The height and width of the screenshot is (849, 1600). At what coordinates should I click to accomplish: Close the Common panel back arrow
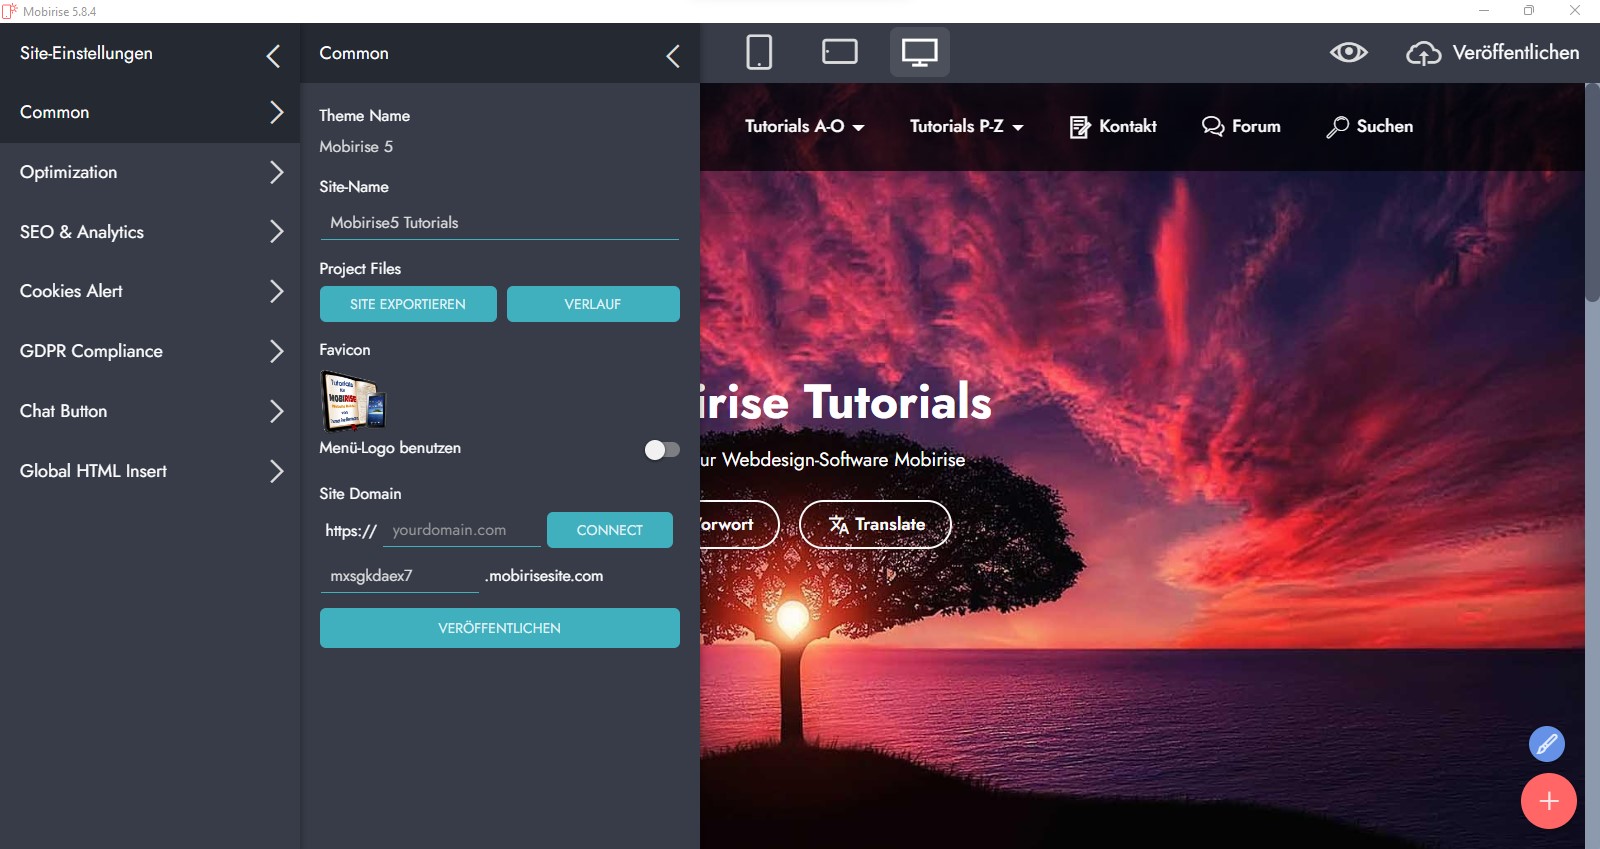673,56
